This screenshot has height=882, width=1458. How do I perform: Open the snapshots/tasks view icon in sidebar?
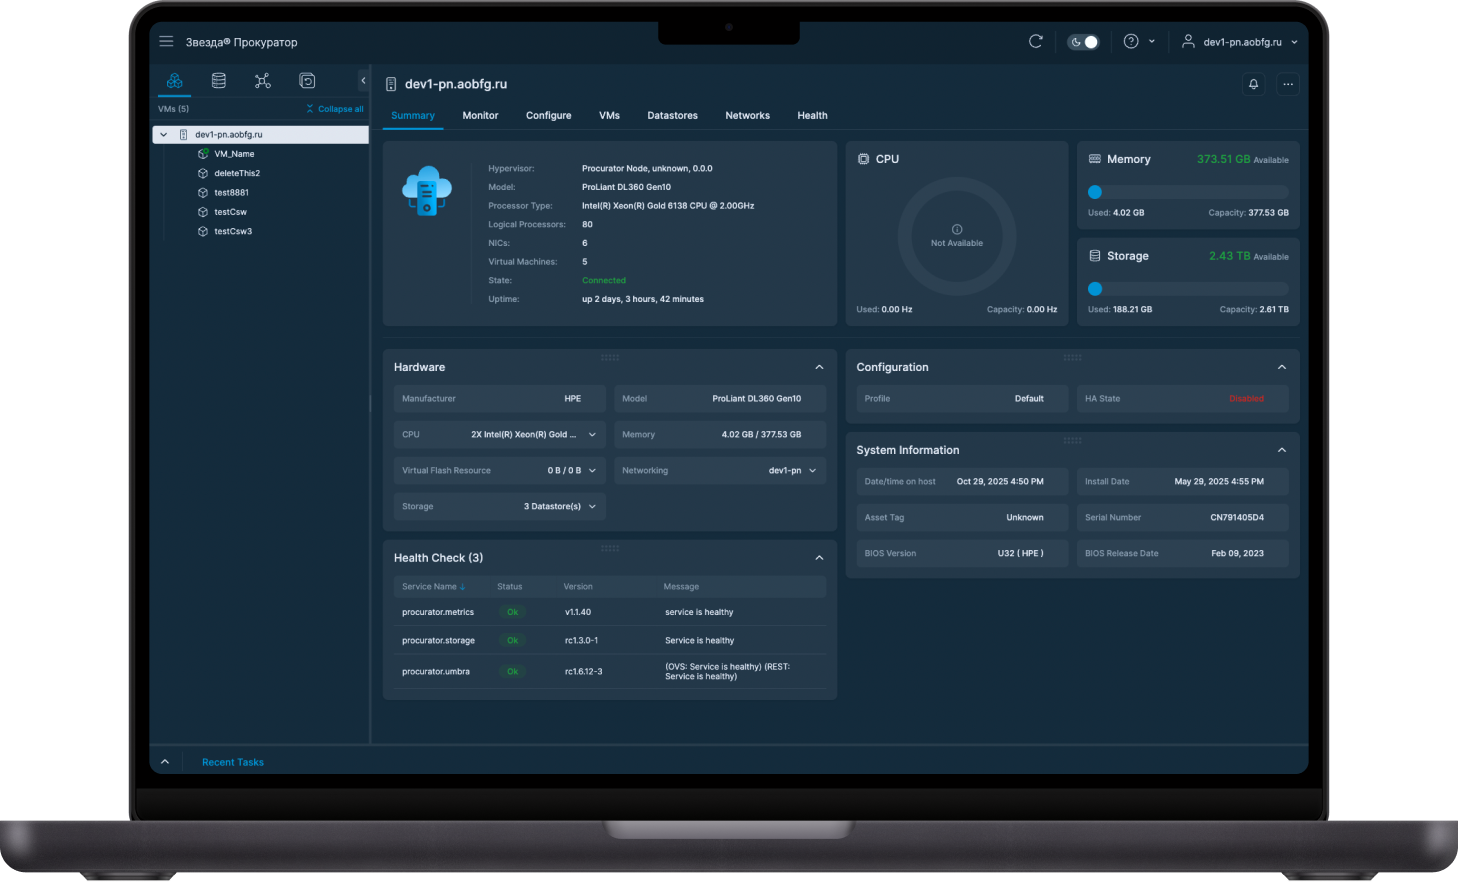(x=306, y=81)
